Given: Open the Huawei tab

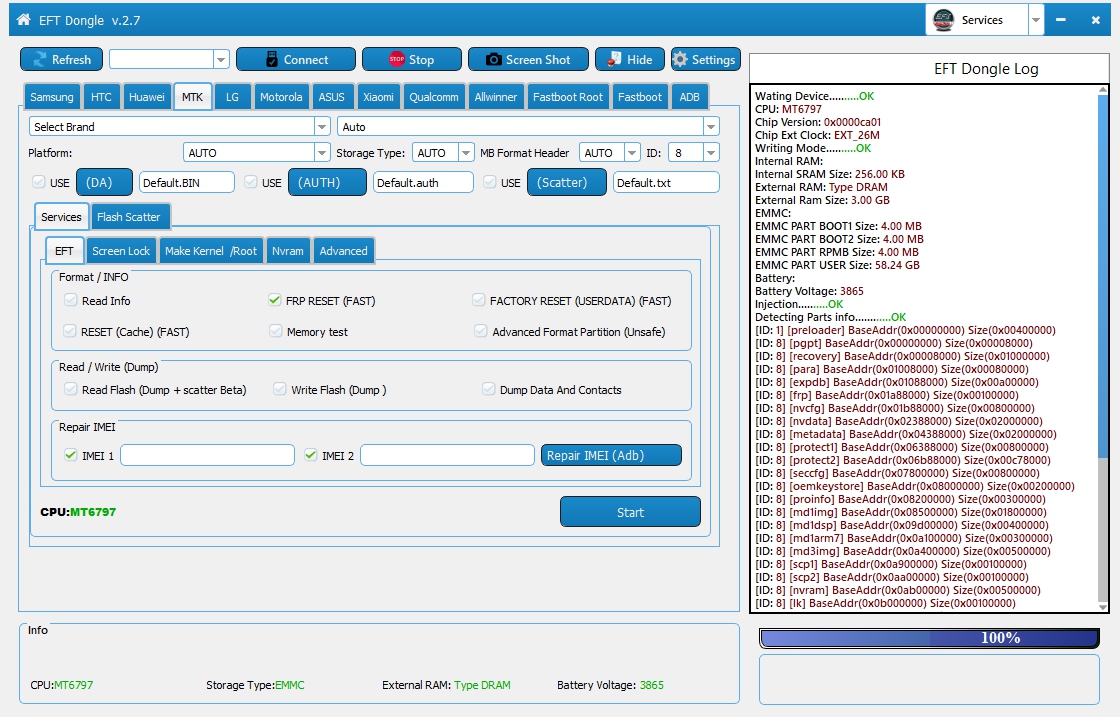Looking at the screenshot, I should 146,97.
